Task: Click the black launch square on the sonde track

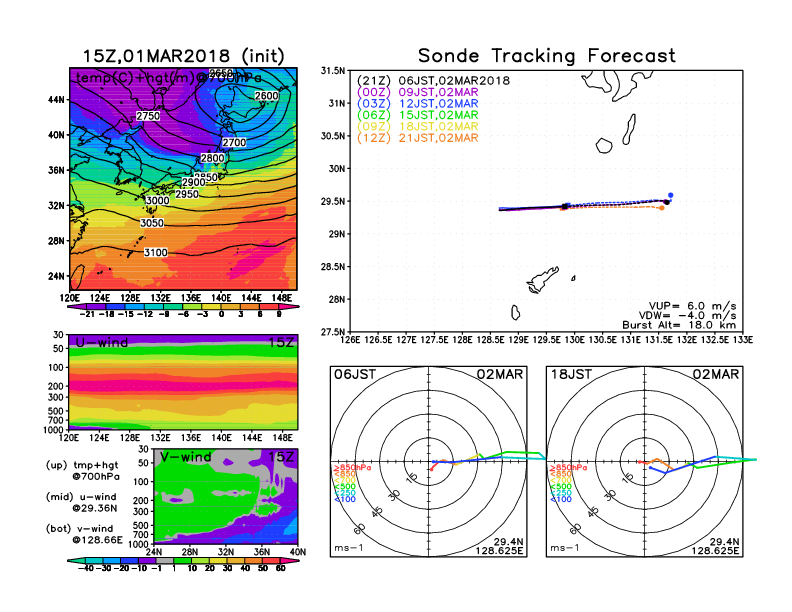Action: (565, 207)
